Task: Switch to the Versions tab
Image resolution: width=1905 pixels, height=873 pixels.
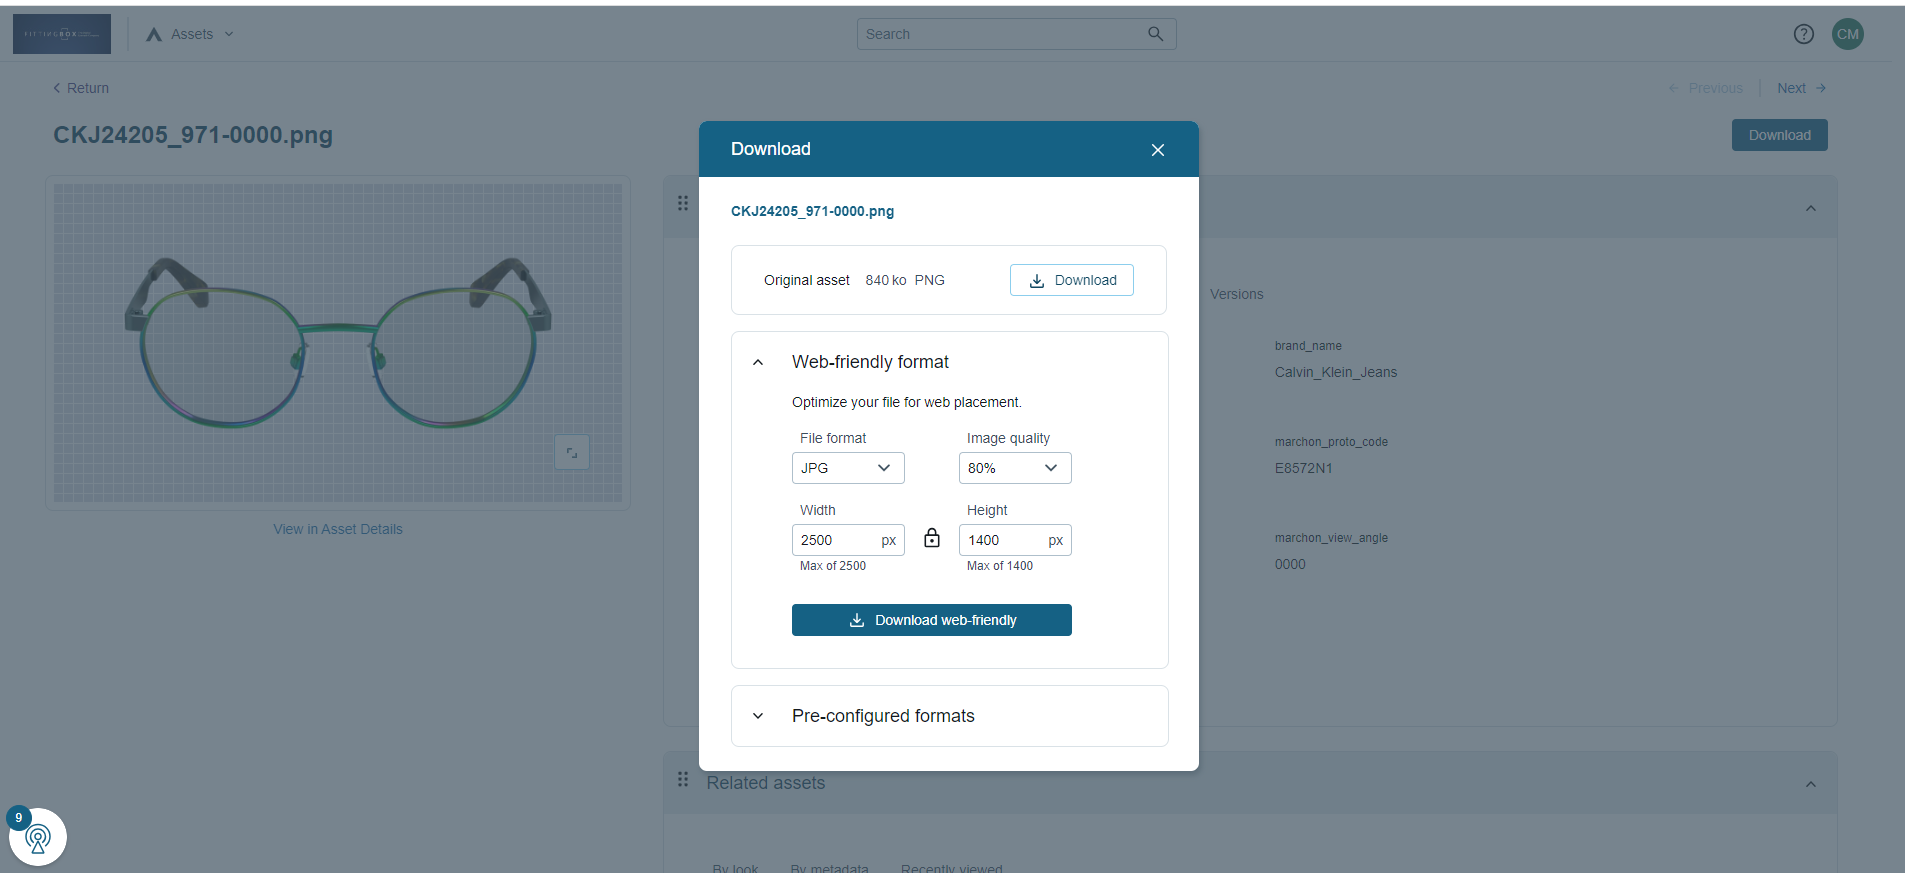Action: (1236, 294)
